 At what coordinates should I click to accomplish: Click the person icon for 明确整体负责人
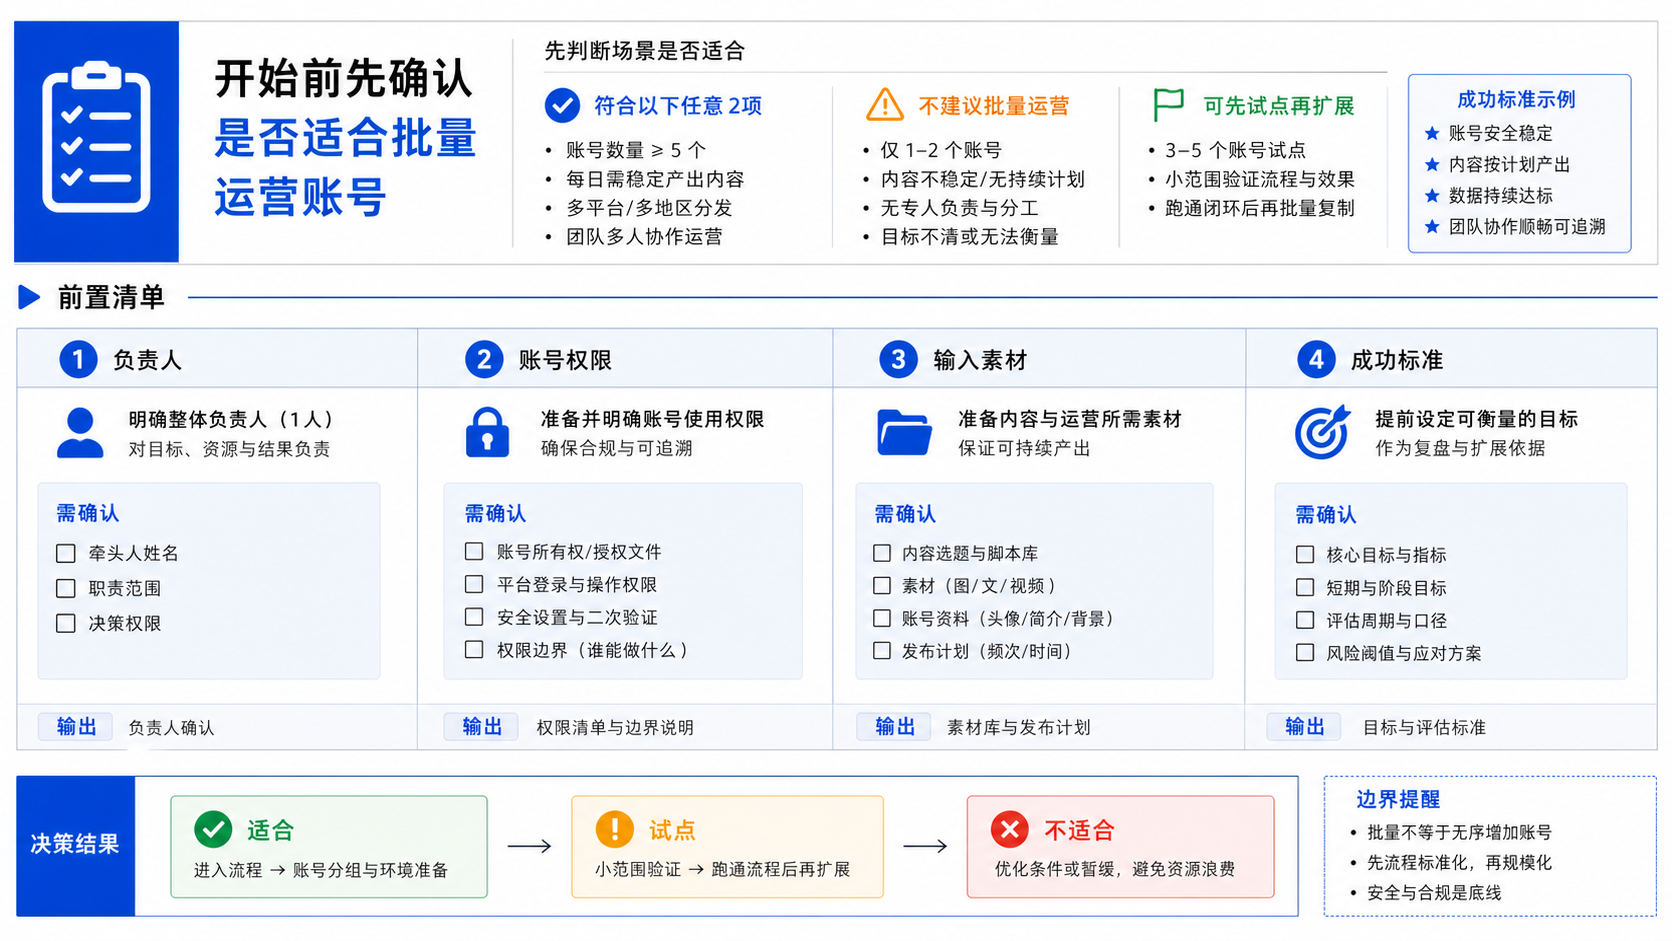[80, 433]
